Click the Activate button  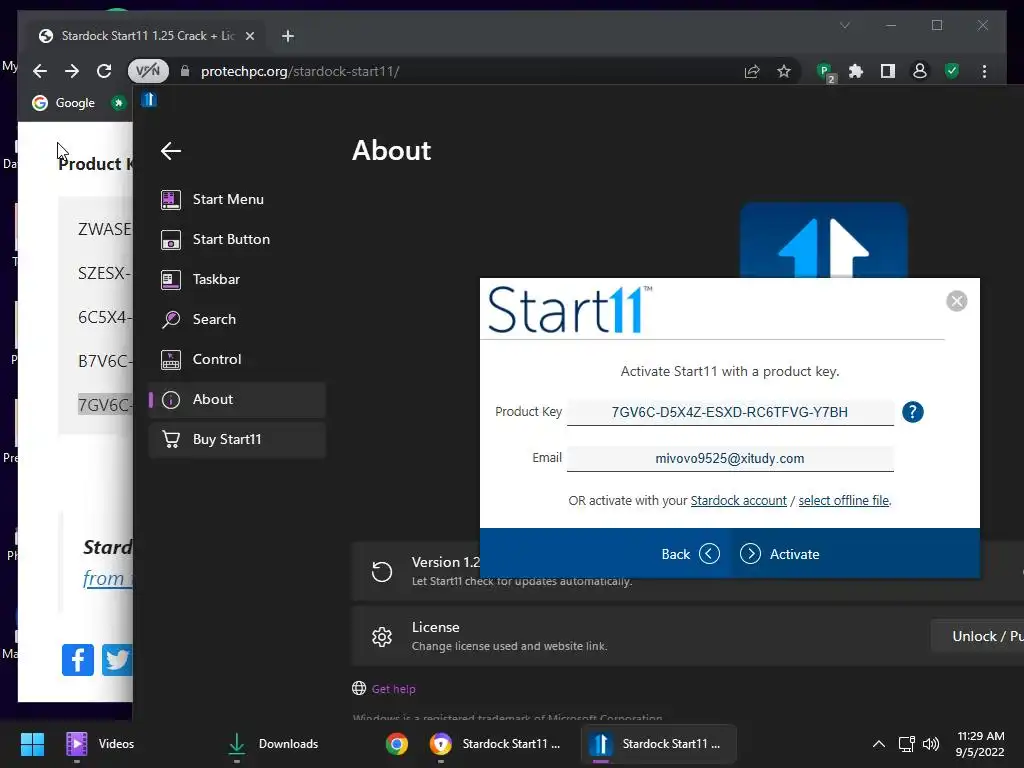point(780,554)
